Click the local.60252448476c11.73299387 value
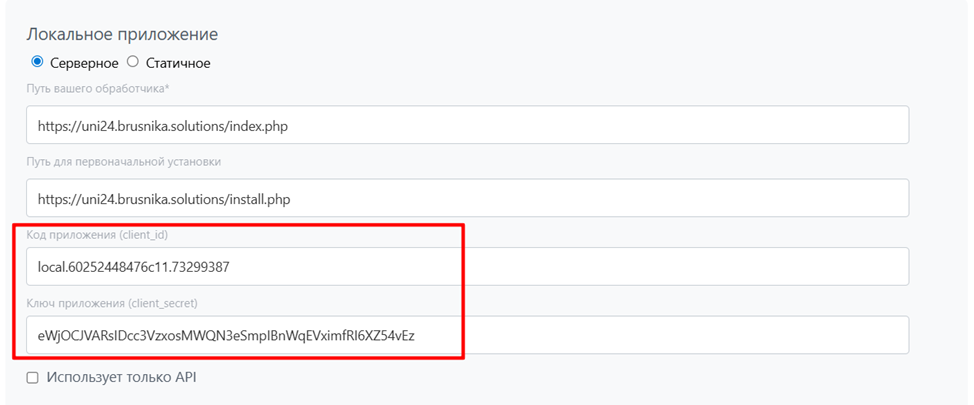Image resolution: width=974 pixels, height=405 pixels. click(x=134, y=267)
